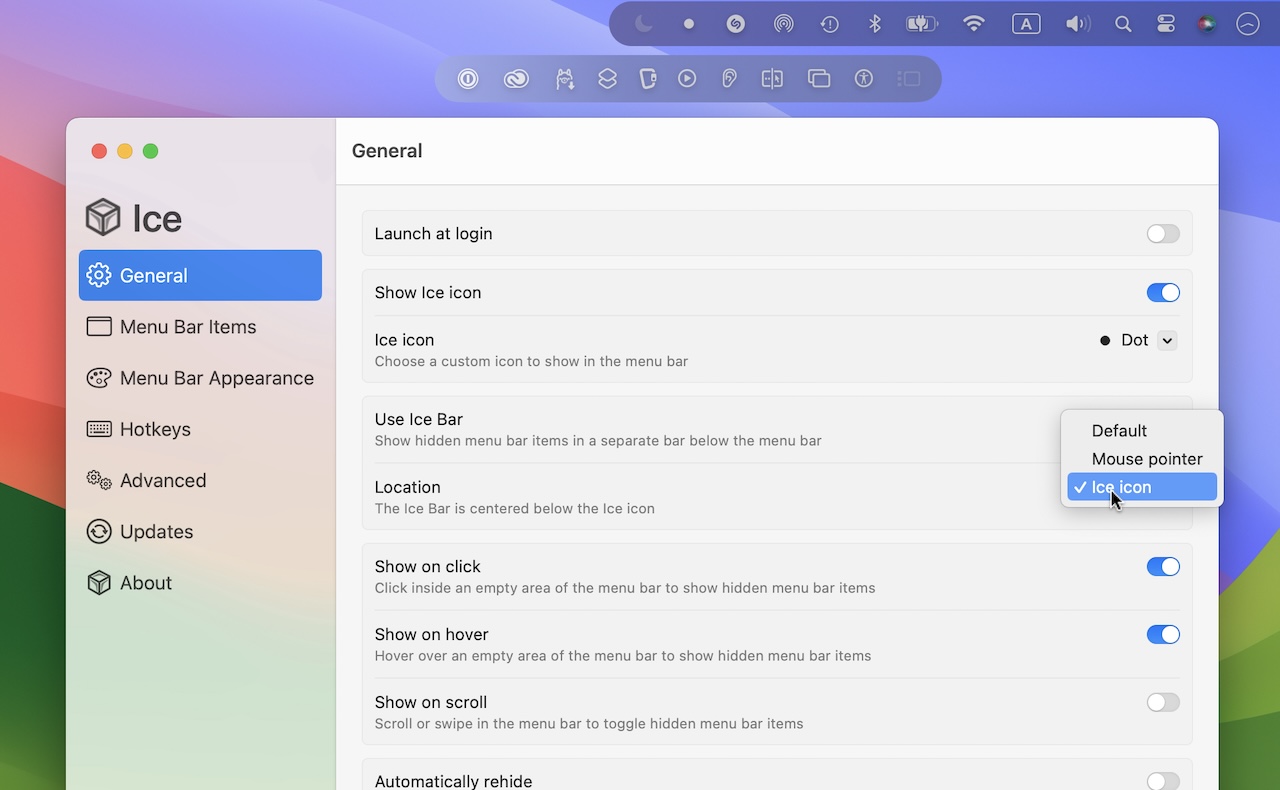Click the Focus moon icon in menu bar
This screenshot has height=790, width=1280.
(x=644, y=24)
